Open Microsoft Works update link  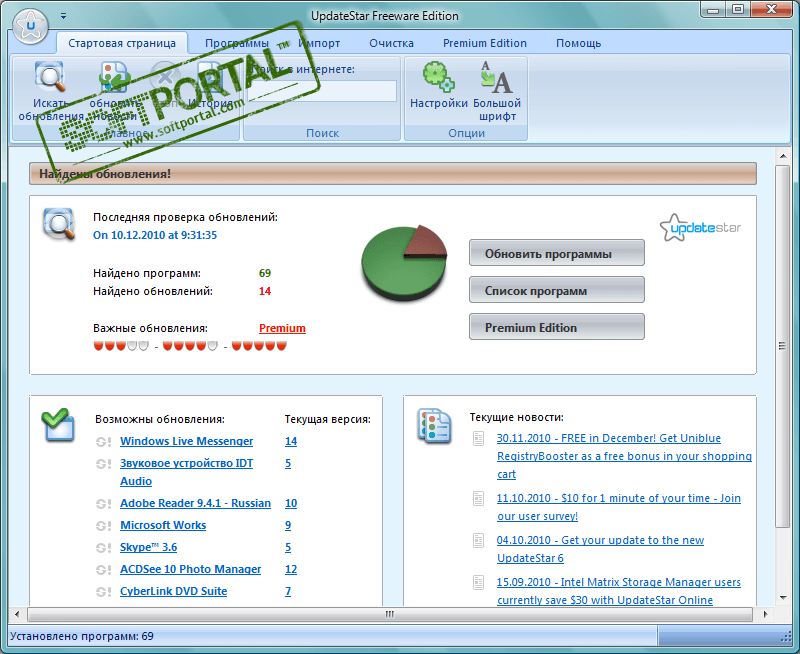pos(163,525)
